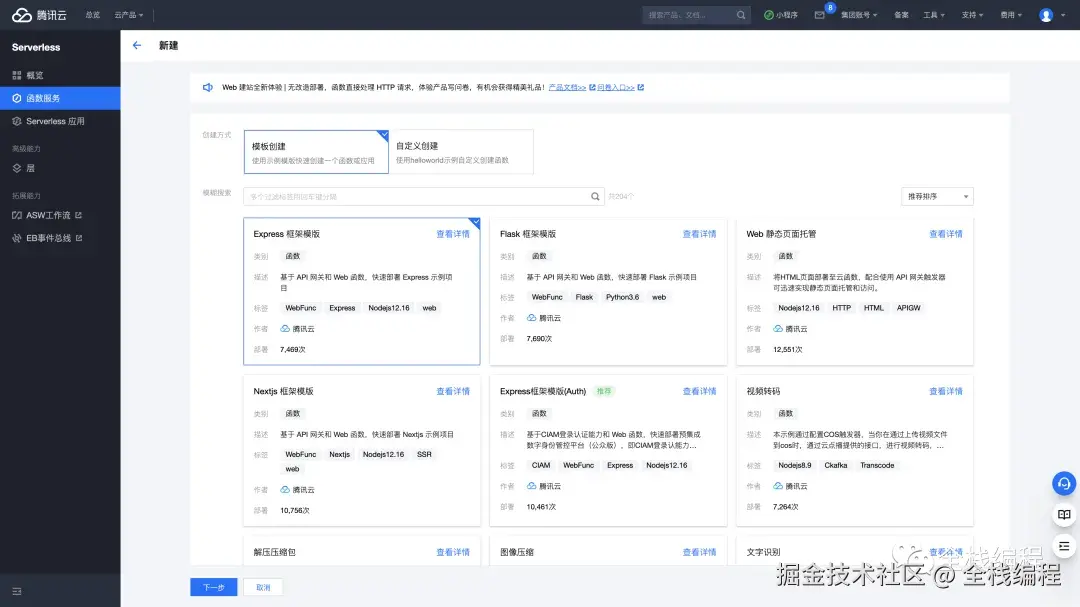Open the floating customer service chat icon

pos(1063,483)
